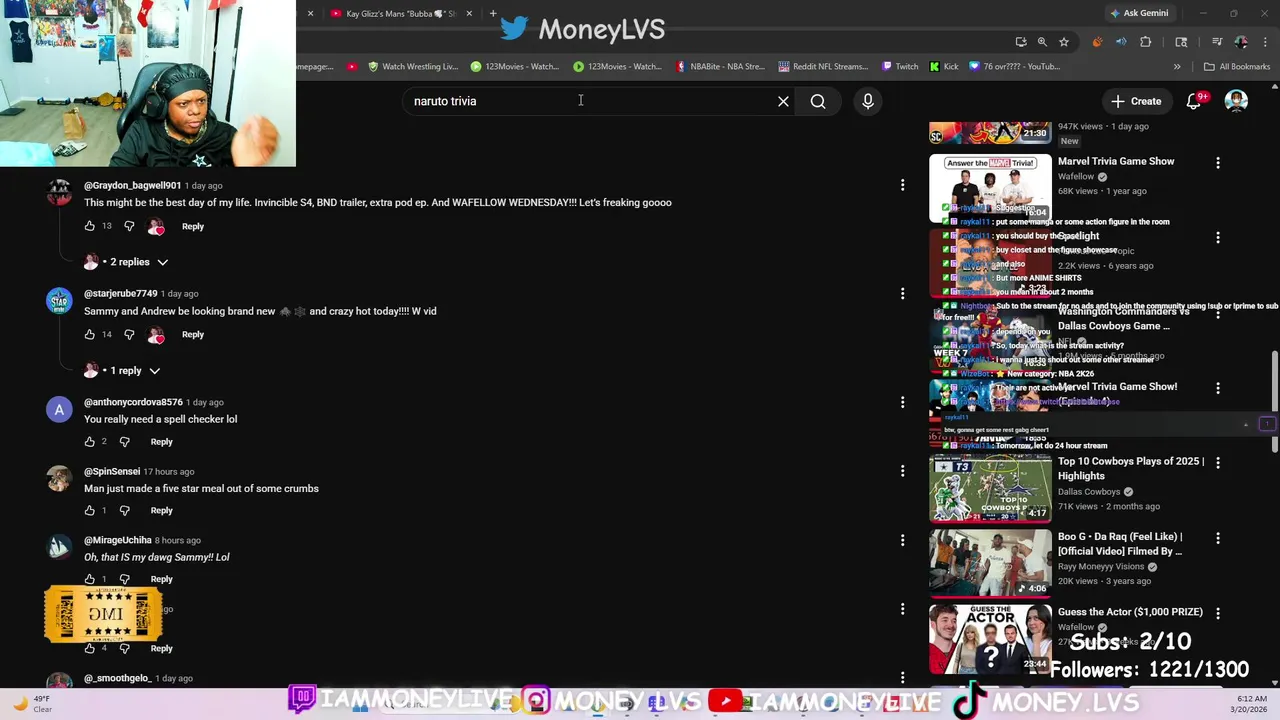Click the speaker extension icon in toolbar
The height and width of the screenshot is (720, 1280).
tap(1121, 42)
